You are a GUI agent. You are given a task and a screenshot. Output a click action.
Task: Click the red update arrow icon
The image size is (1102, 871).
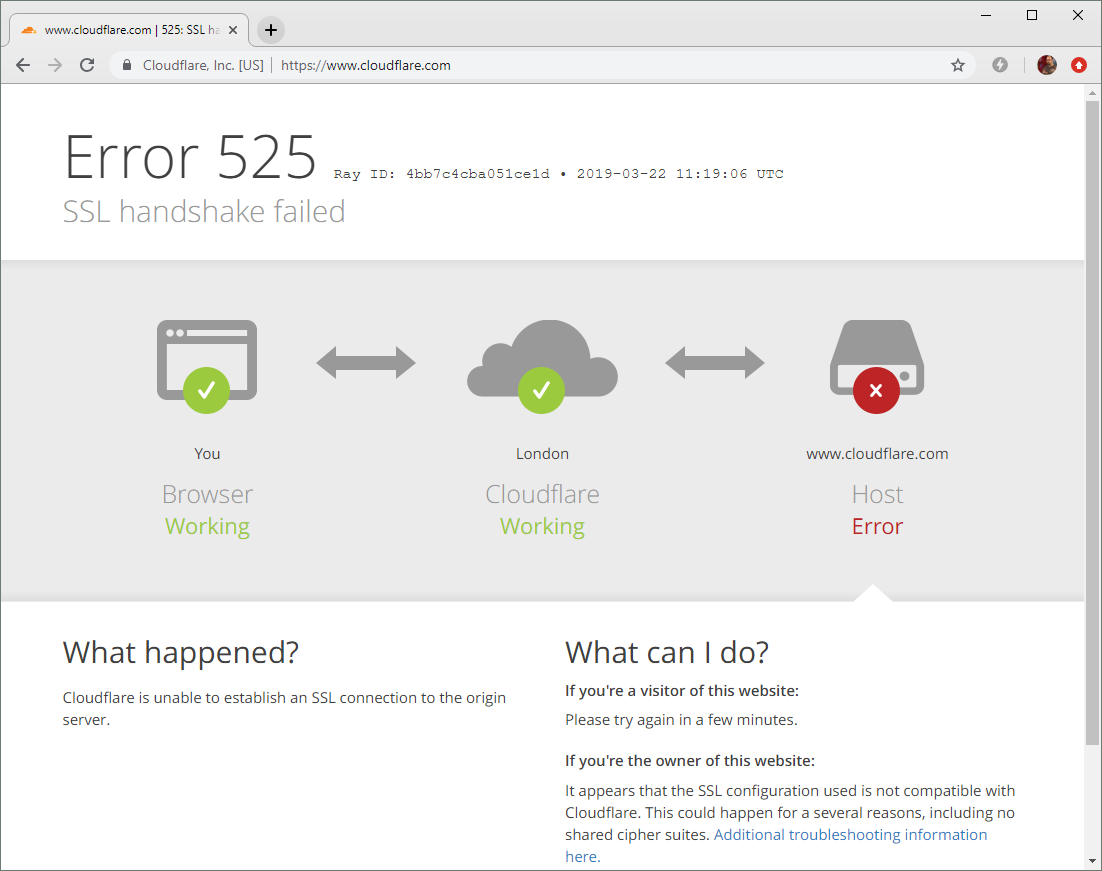click(1079, 65)
